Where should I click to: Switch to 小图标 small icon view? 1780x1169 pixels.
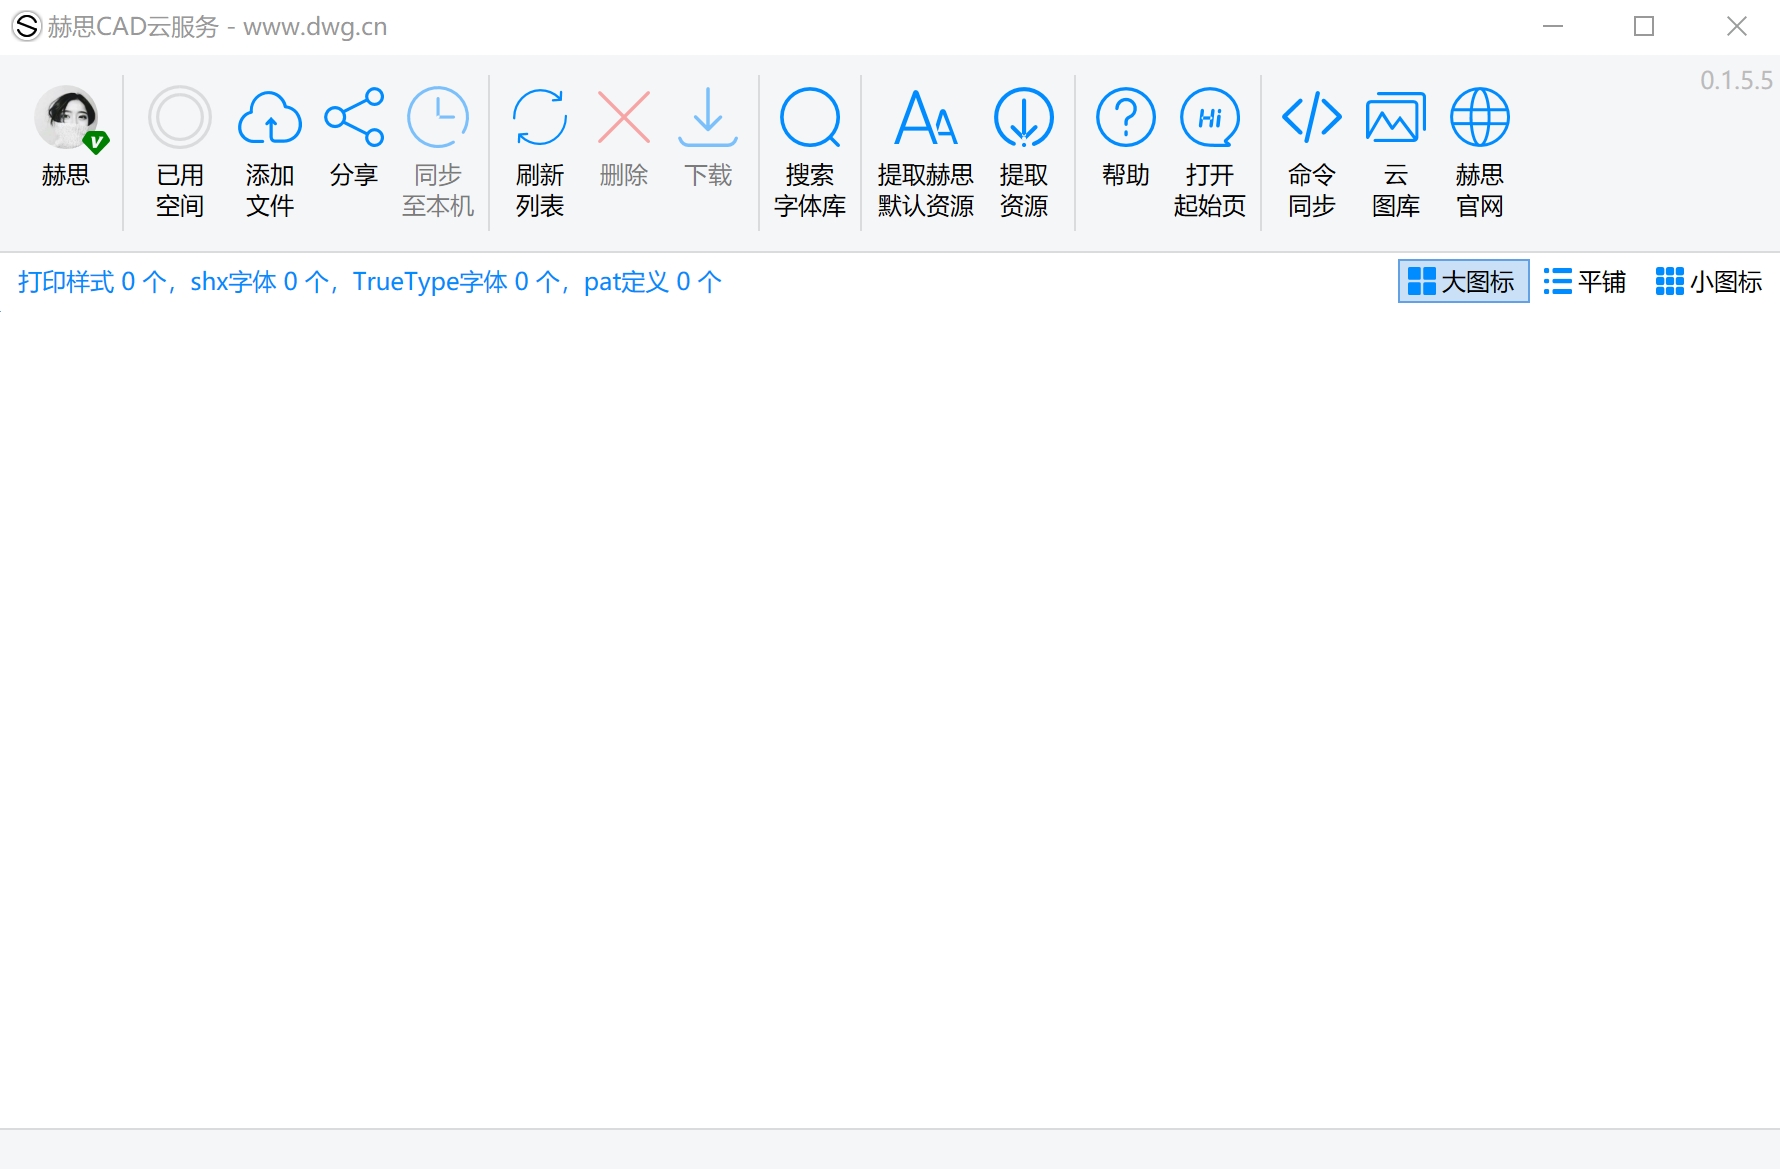point(1709,281)
